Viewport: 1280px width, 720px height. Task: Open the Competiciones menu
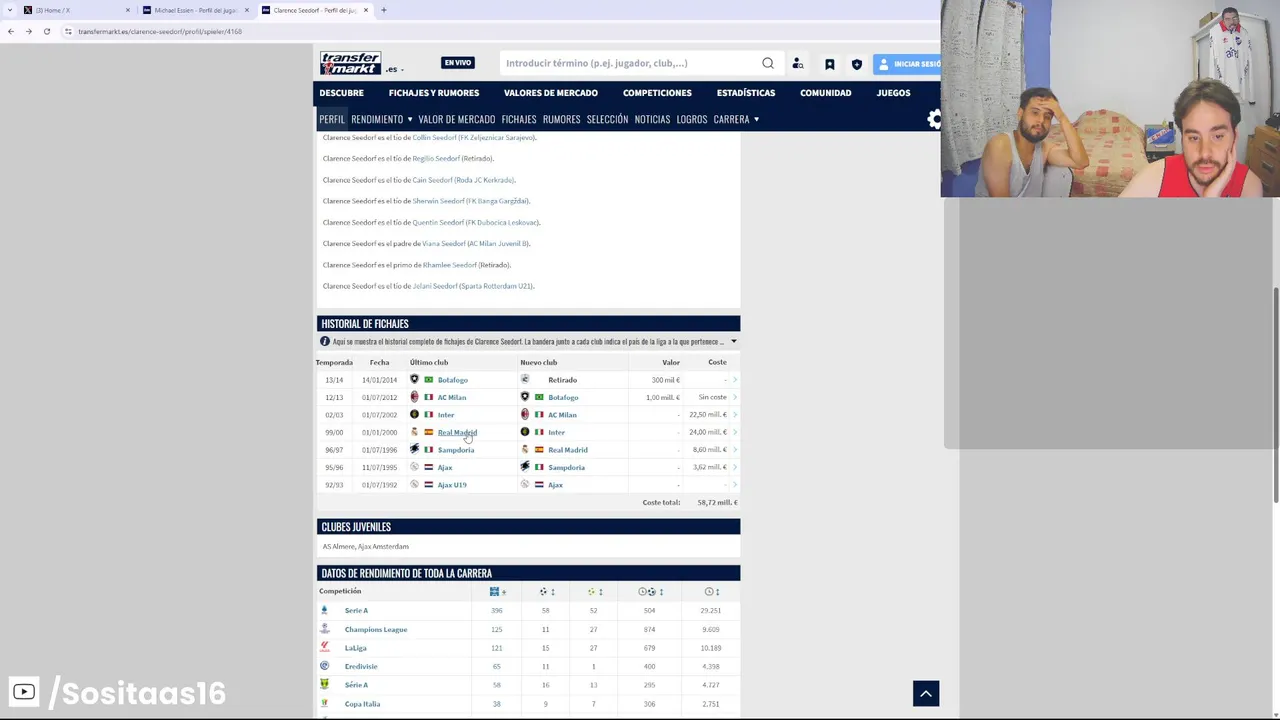point(657,93)
